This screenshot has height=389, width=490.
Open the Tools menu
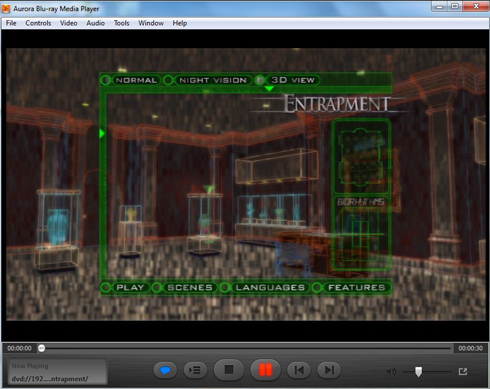121,23
